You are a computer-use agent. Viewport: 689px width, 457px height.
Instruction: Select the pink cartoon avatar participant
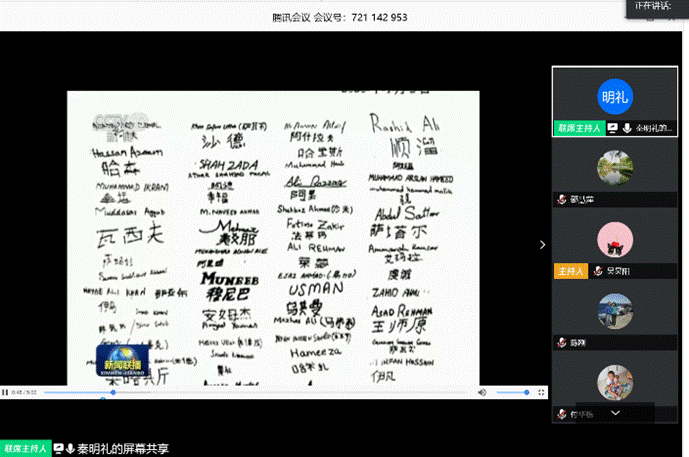click(x=615, y=239)
